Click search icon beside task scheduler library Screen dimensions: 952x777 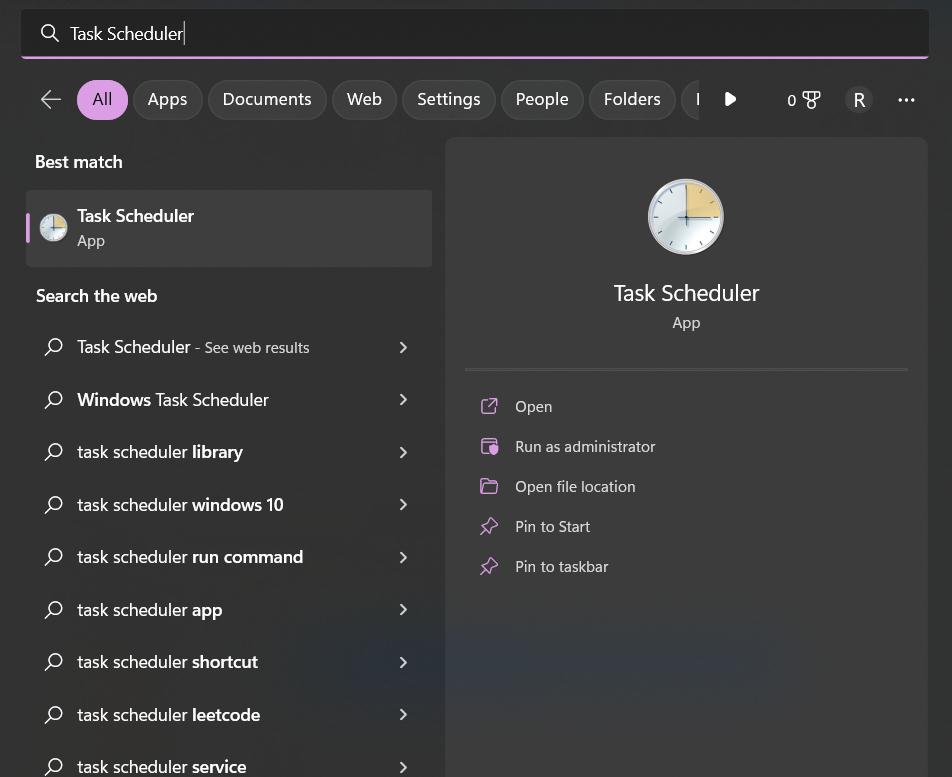click(x=53, y=452)
